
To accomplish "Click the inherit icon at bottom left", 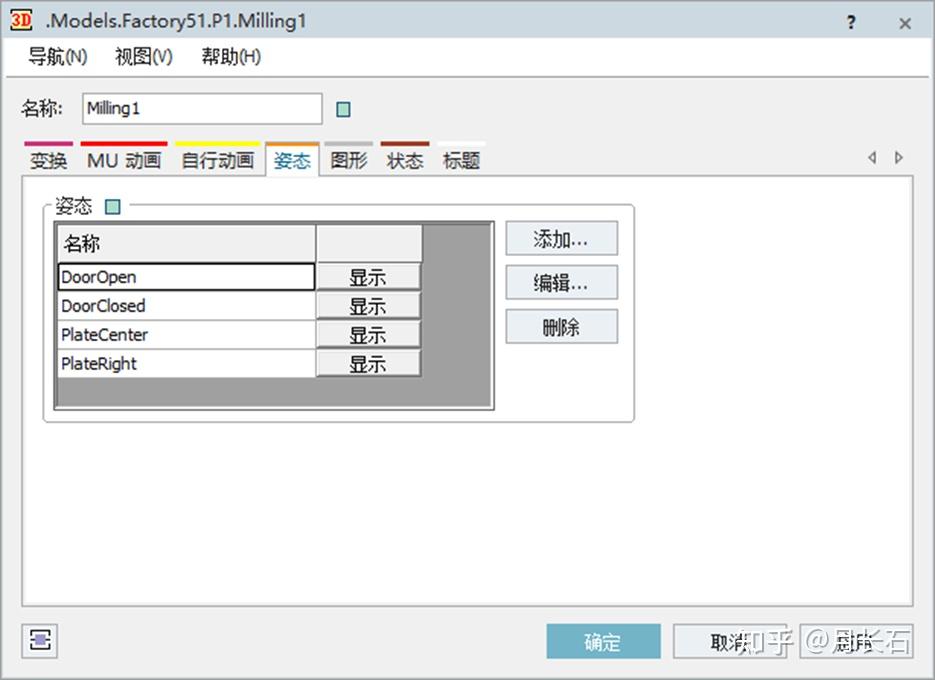I will coord(38,640).
